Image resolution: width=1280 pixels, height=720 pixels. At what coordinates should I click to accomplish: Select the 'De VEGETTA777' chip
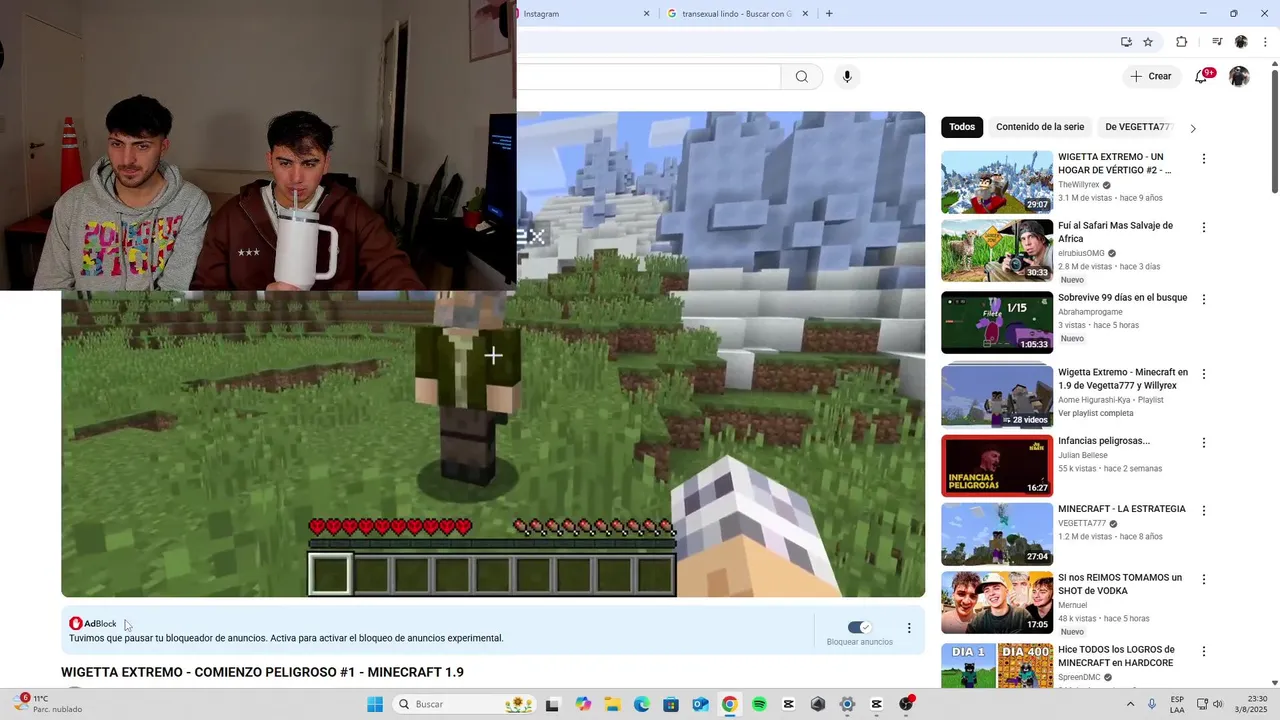click(1137, 127)
